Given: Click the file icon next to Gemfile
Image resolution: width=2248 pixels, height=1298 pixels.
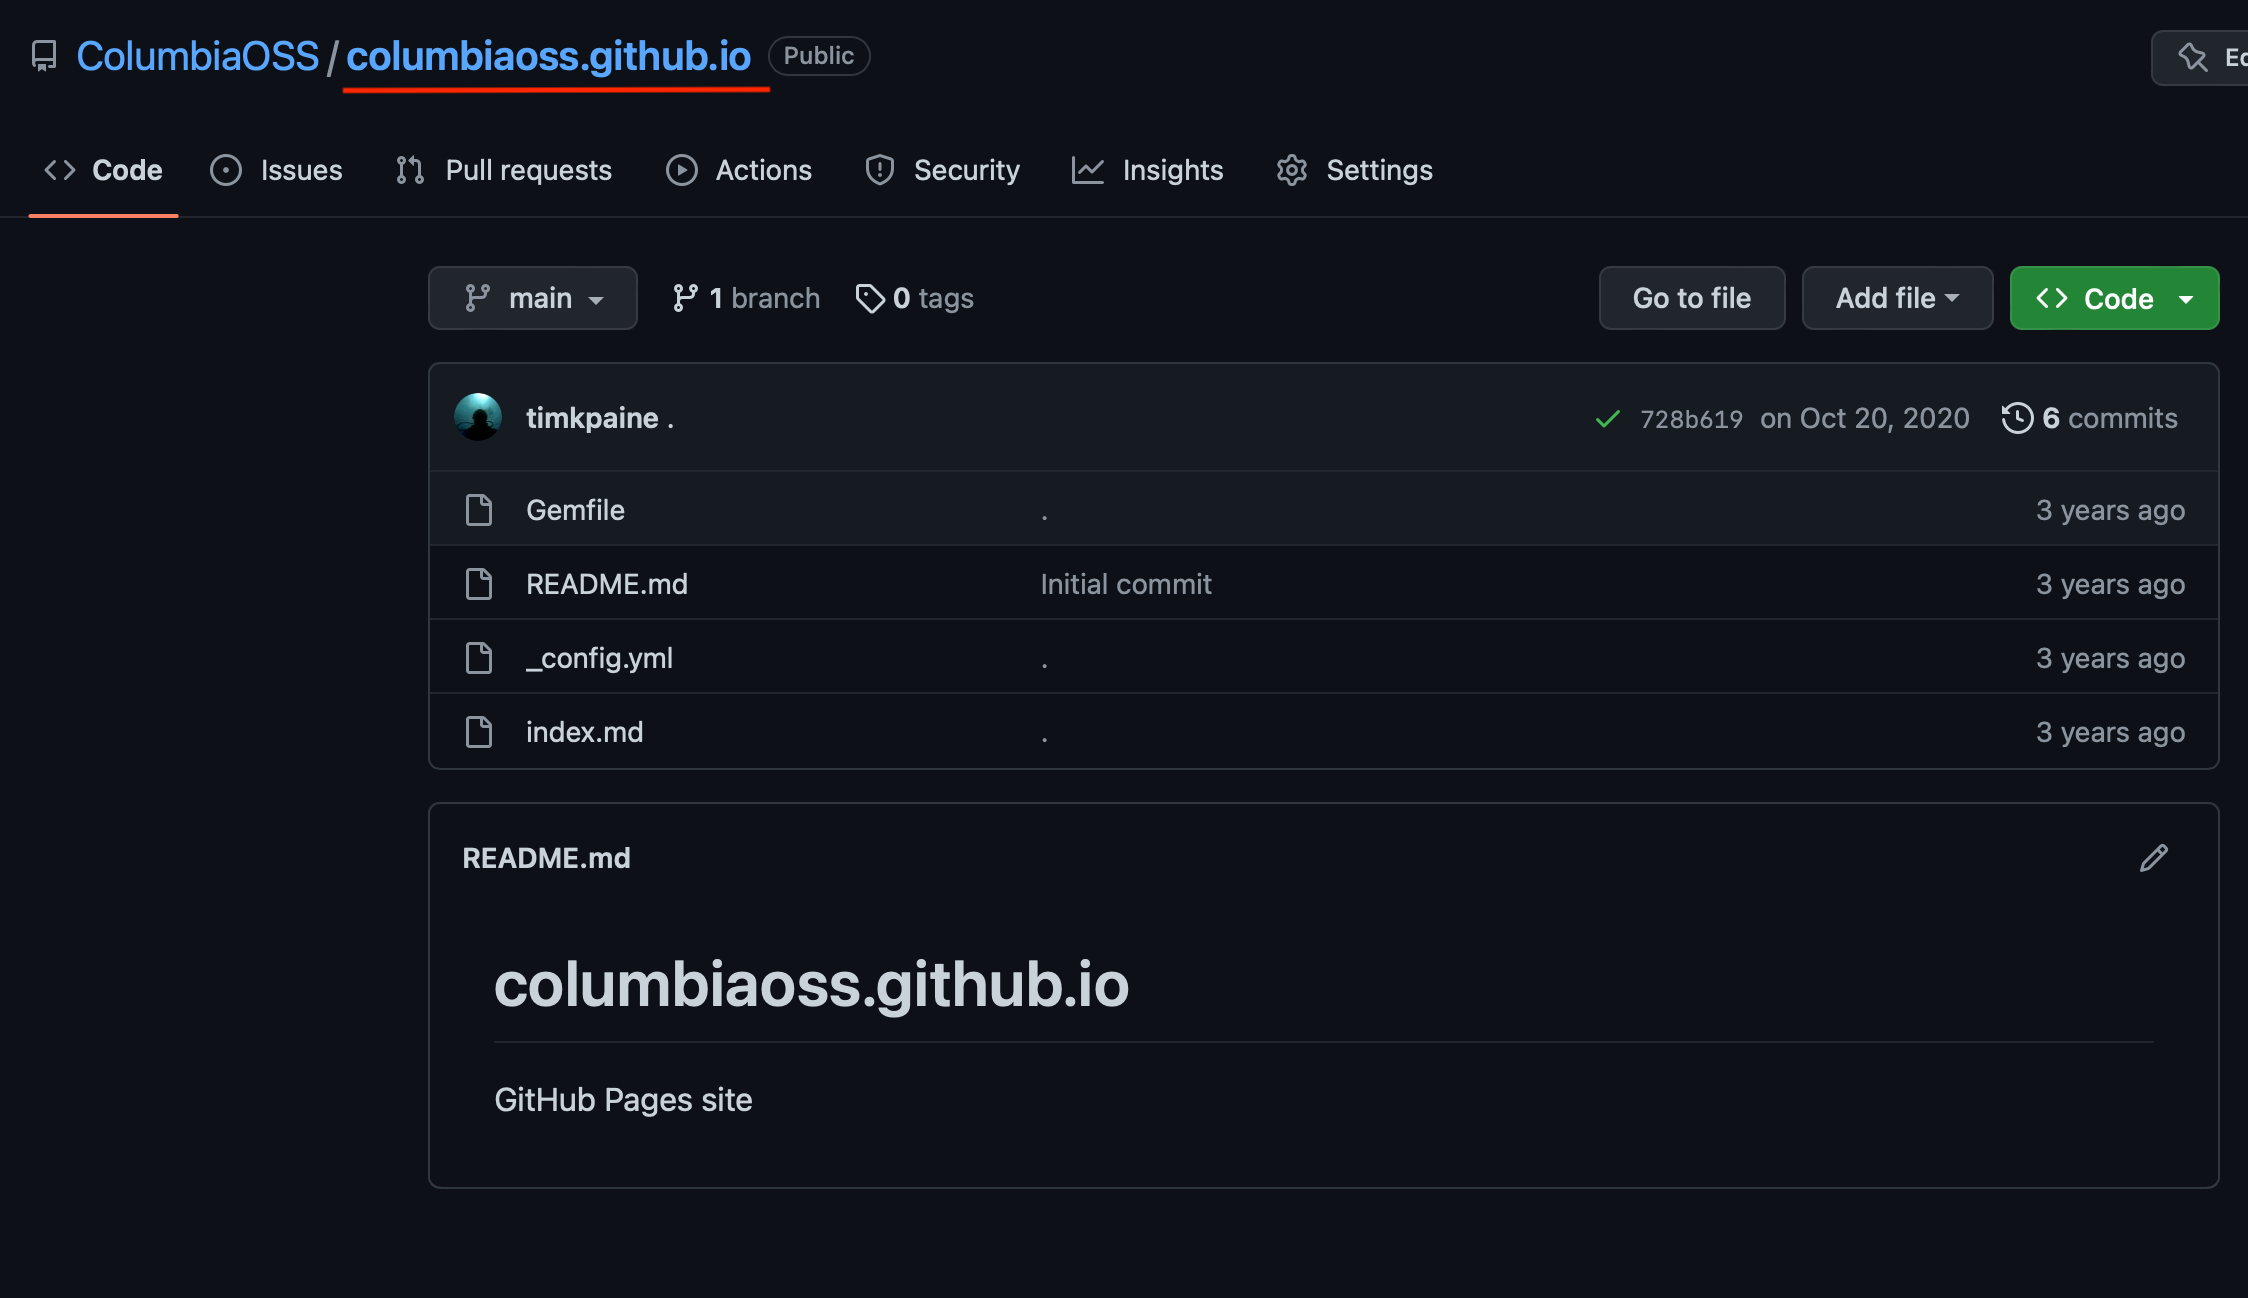Looking at the screenshot, I should (x=479, y=510).
